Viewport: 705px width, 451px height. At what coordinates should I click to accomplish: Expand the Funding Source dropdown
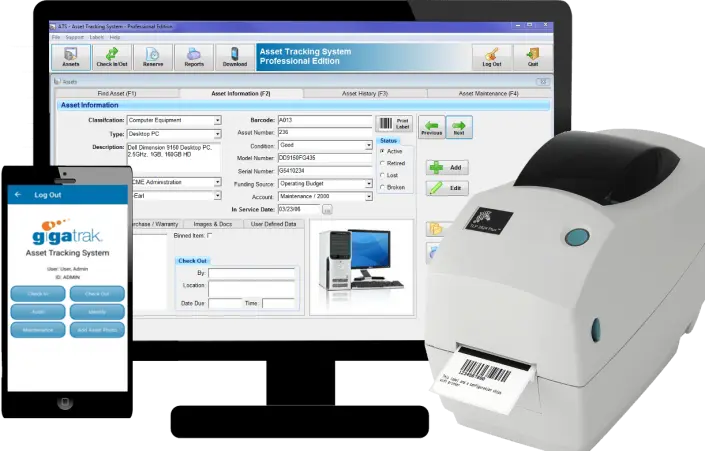[x=369, y=184]
